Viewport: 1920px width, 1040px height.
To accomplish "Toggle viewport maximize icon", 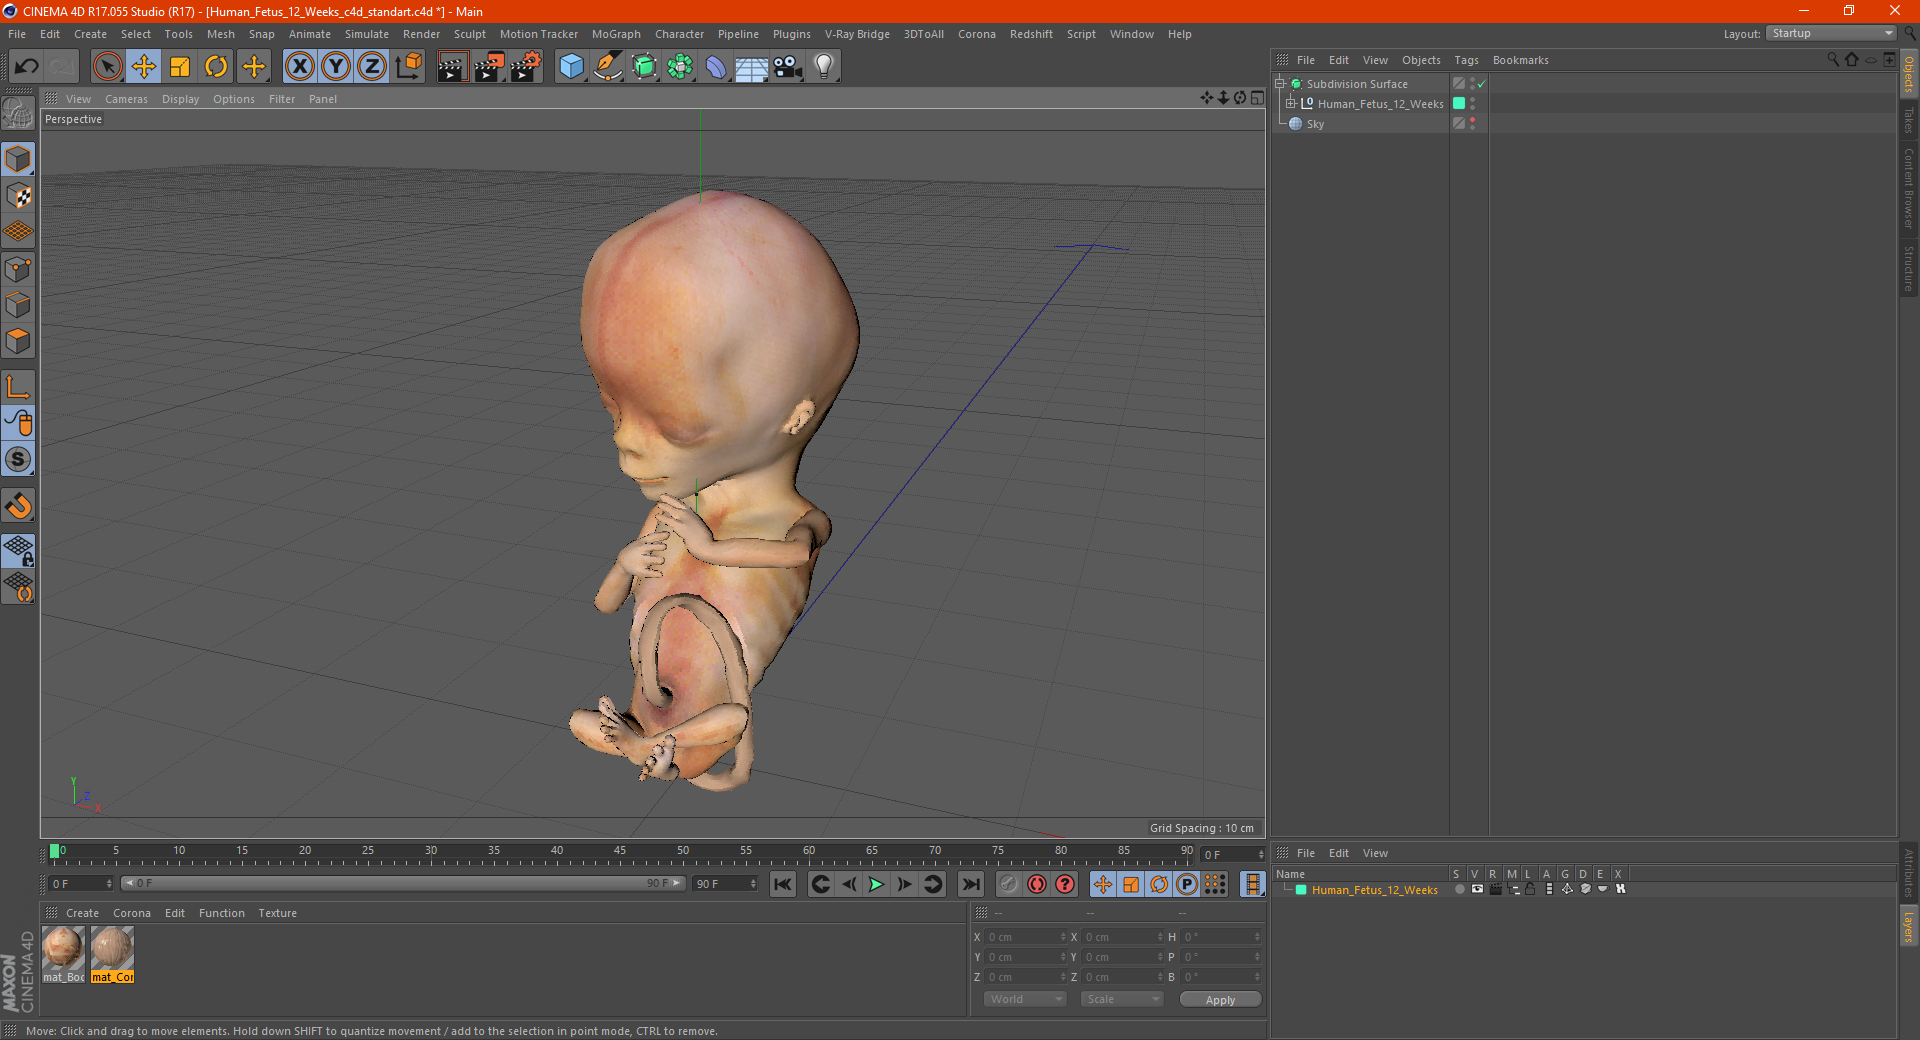I will tap(1257, 98).
